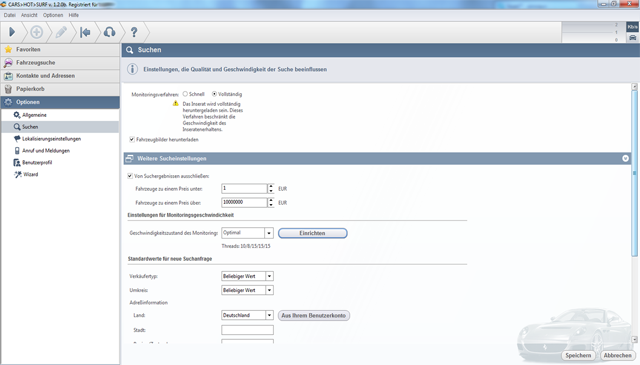Collapse the Weitere Sucheinstellungen section

pos(625,158)
